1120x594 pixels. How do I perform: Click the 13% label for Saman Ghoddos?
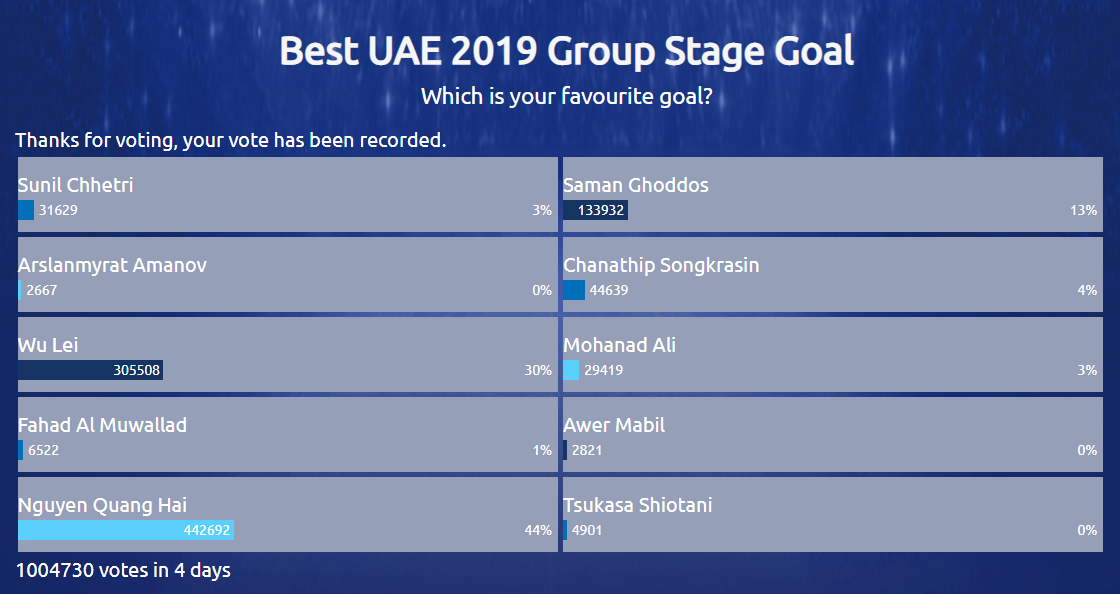click(x=1084, y=210)
